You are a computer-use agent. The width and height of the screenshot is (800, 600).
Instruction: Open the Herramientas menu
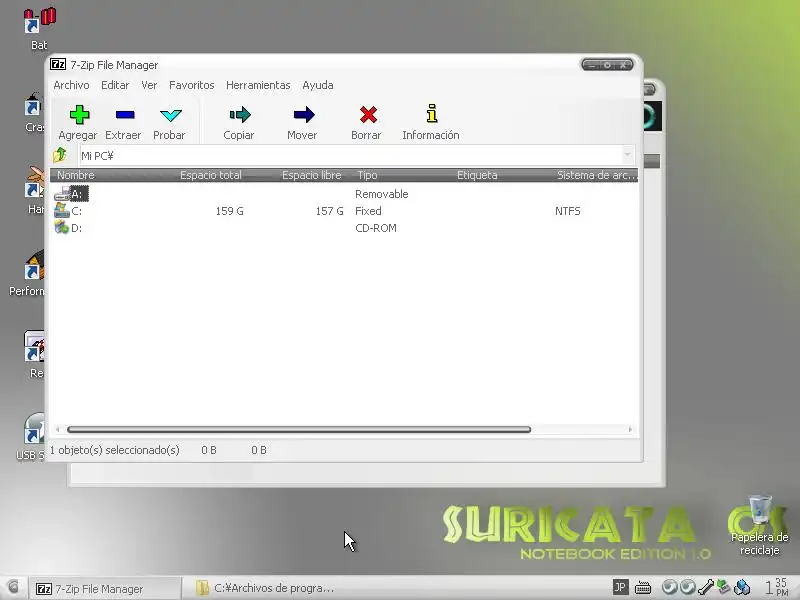point(258,85)
